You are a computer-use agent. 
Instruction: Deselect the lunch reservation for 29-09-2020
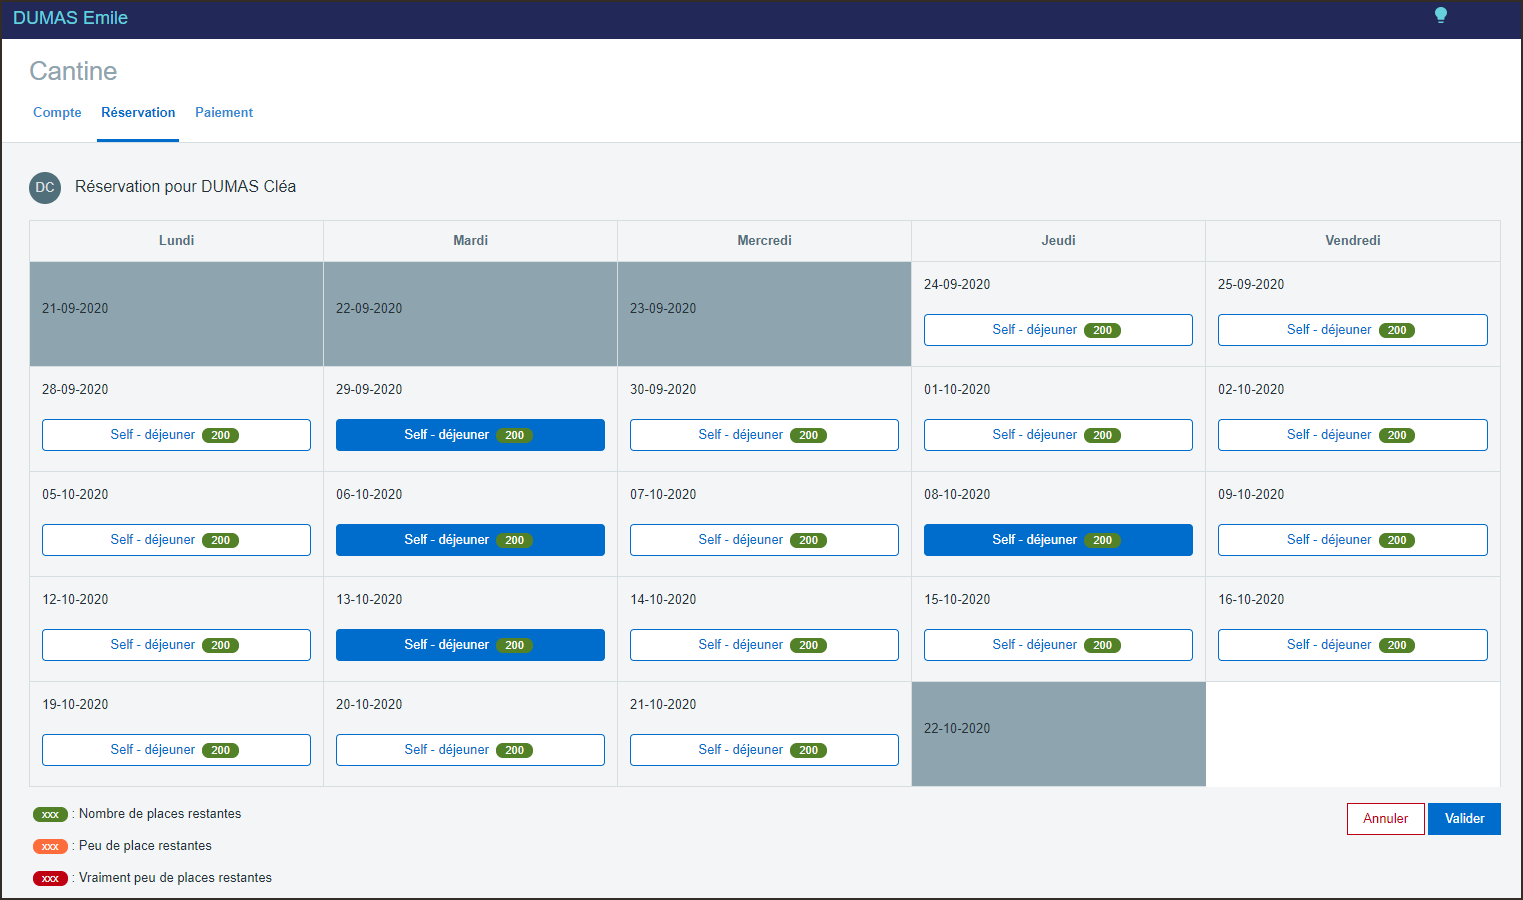(470, 435)
